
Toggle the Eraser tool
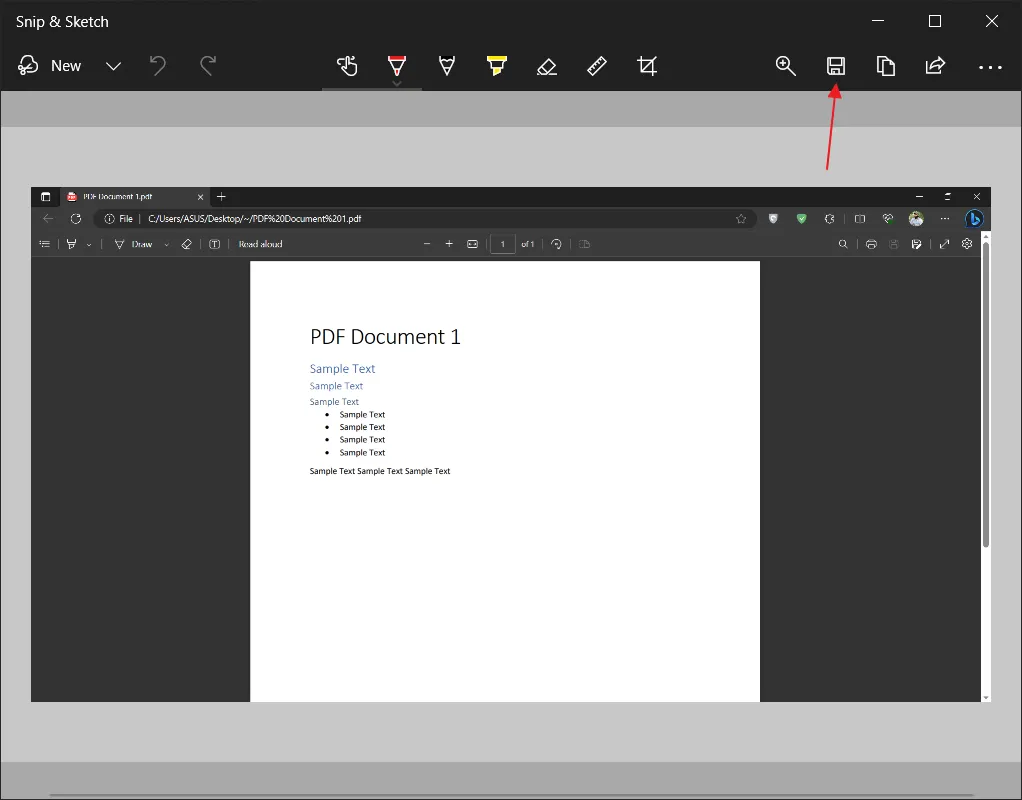(x=547, y=66)
